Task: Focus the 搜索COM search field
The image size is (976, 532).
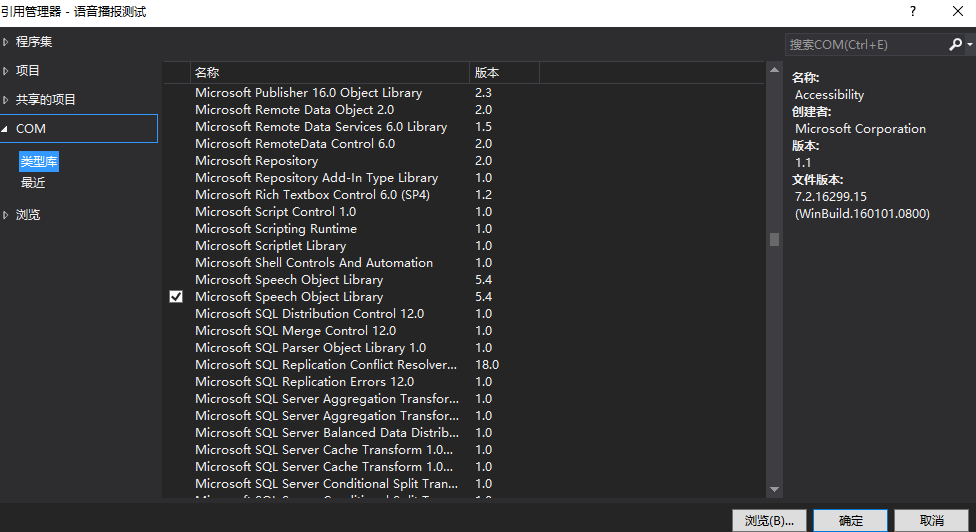Action: [x=866, y=44]
